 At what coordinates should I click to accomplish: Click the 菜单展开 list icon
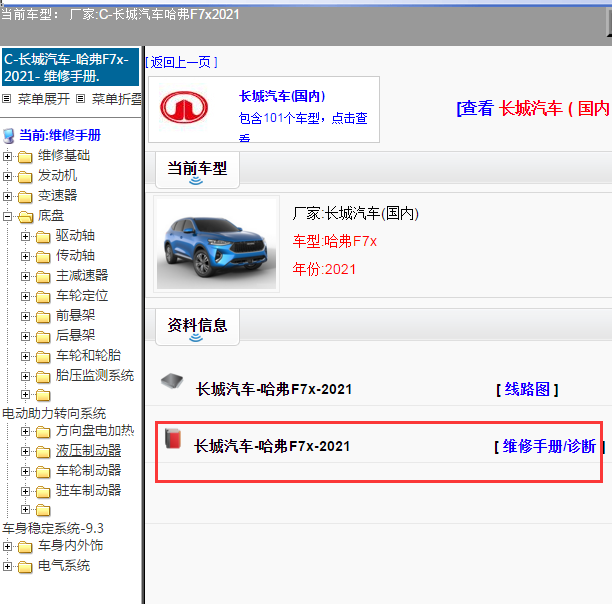click(x=7, y=99)
